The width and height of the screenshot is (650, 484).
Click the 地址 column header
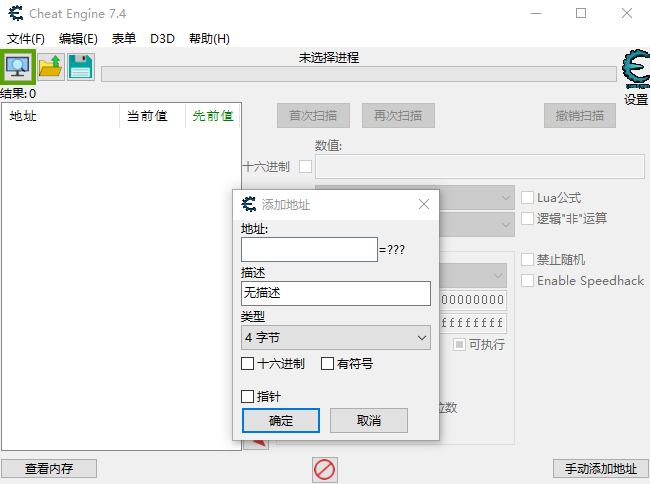(61, 116)
